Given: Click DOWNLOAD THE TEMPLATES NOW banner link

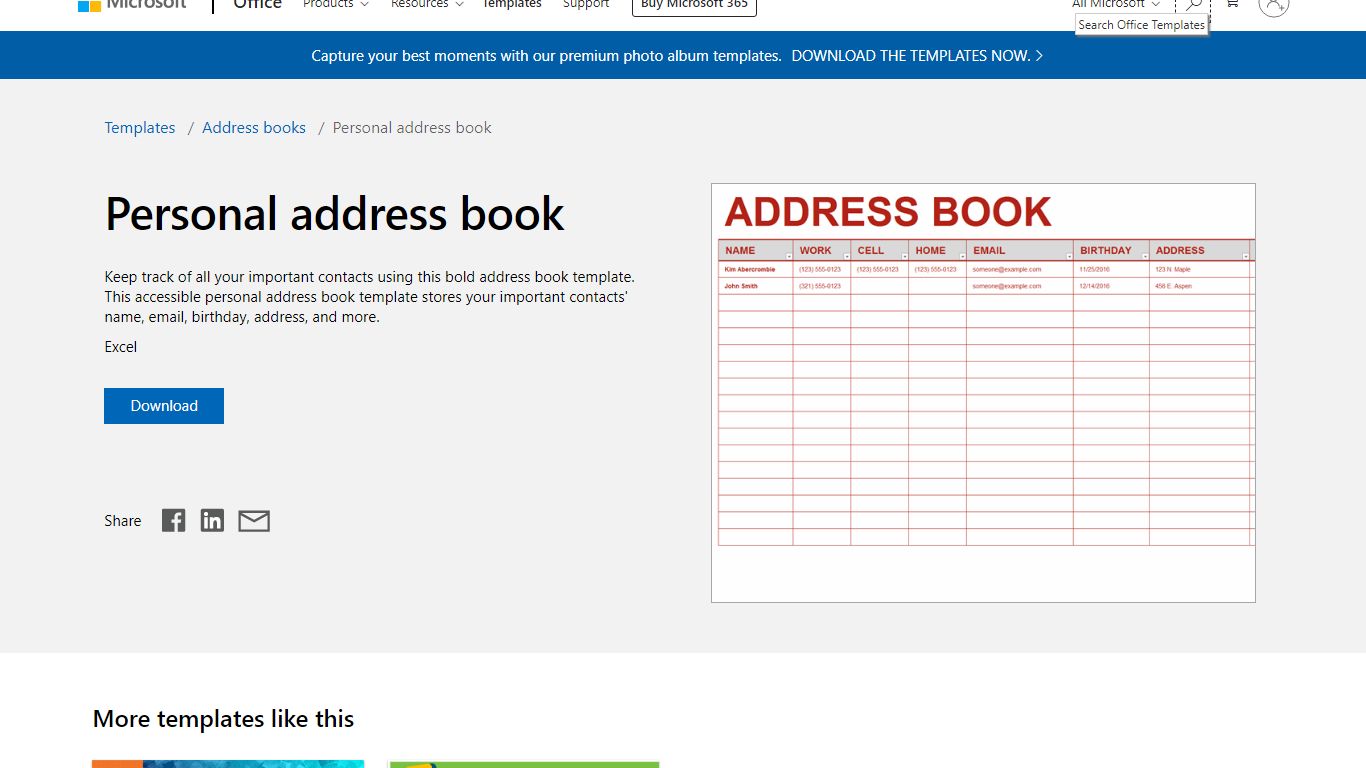Looking at the screenshot, I should pos(917,56).
